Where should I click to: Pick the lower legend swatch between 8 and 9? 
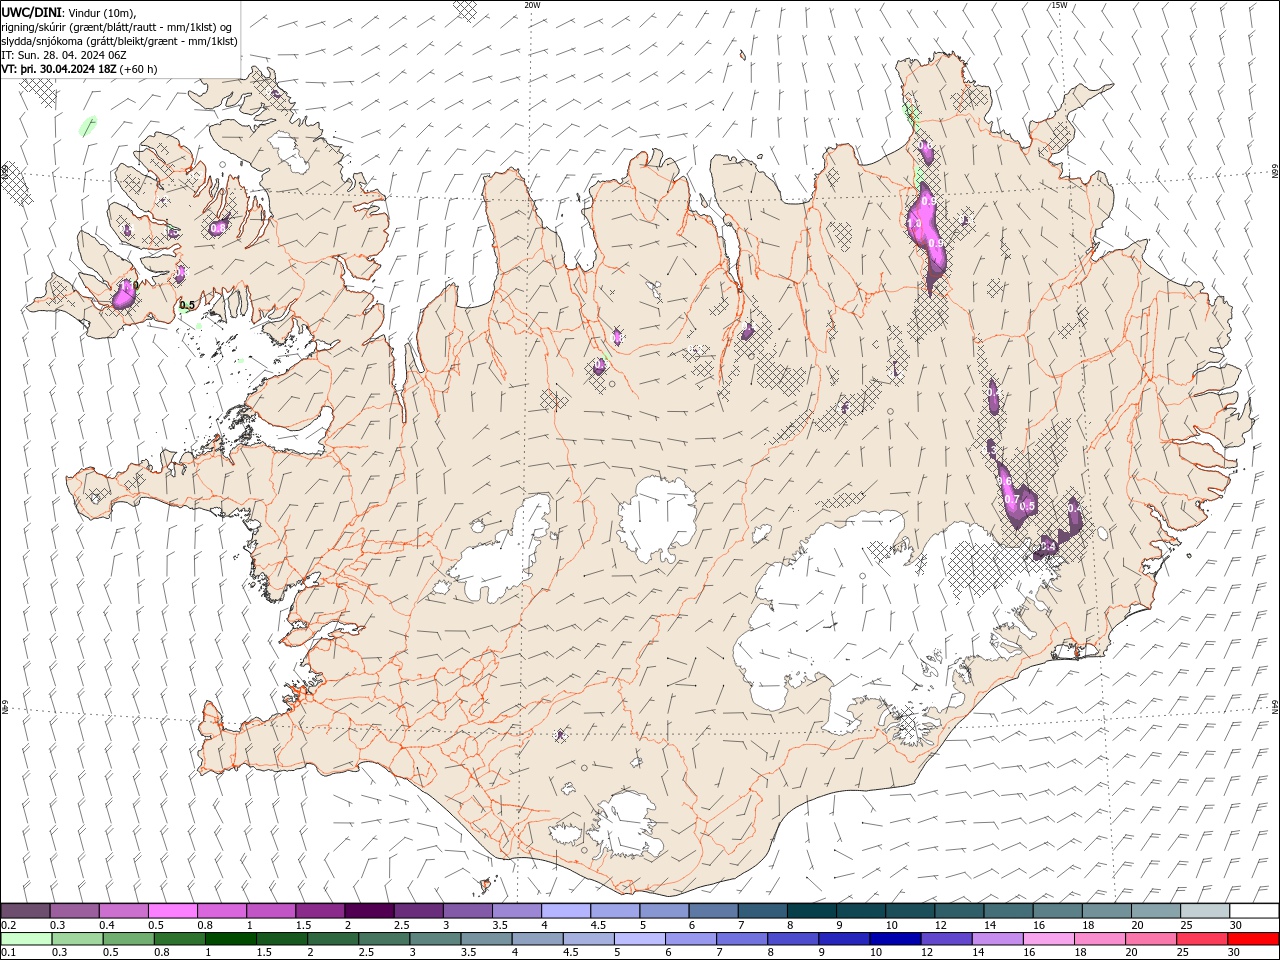tap(793, 939)
